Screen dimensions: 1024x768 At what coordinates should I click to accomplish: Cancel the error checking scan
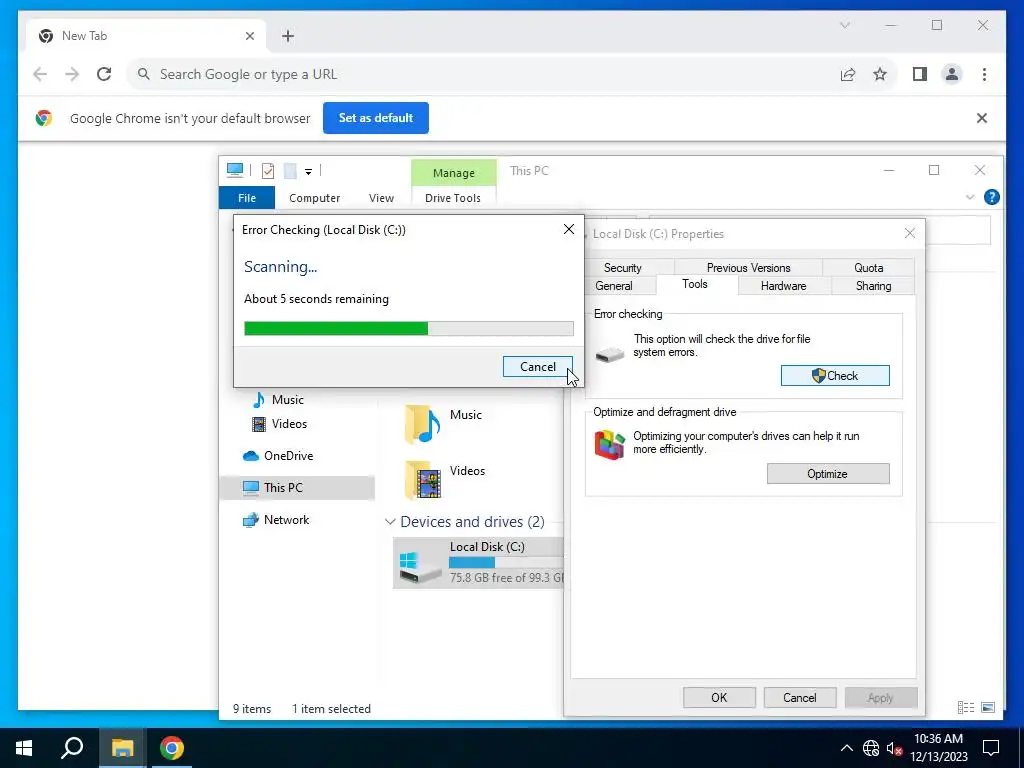537,366
